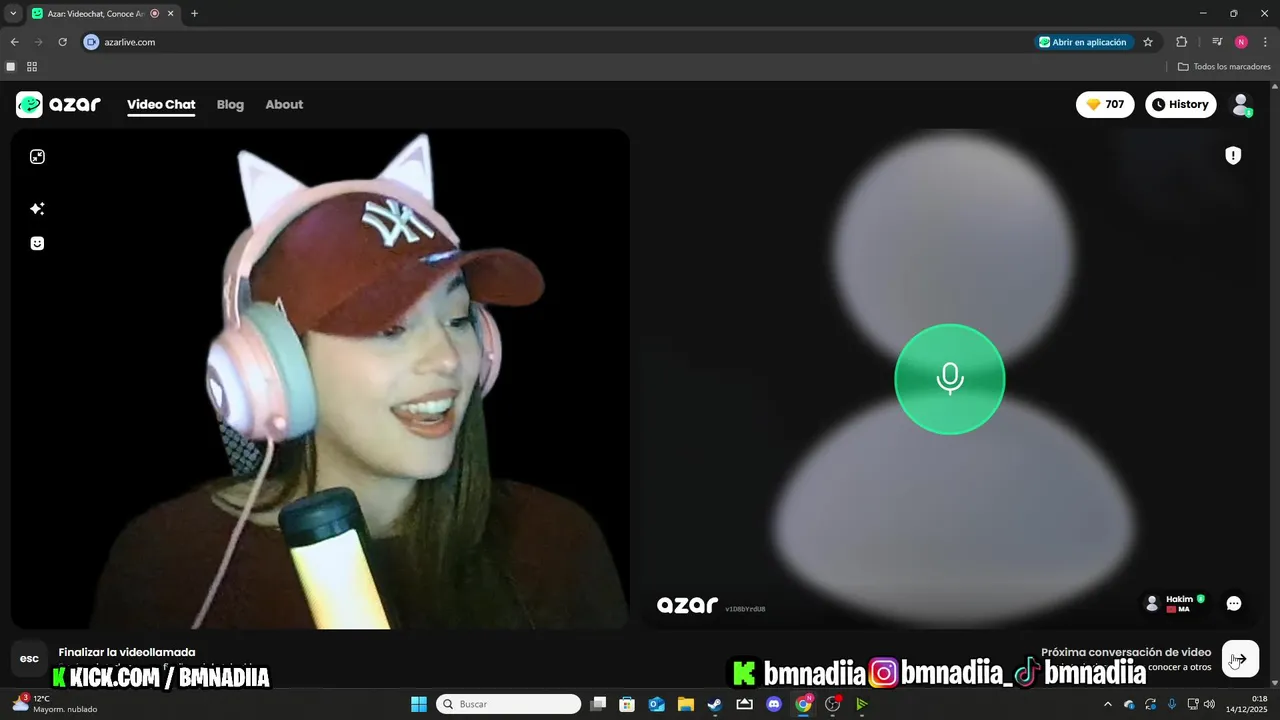Screen dimensions: 1280x720
Task: Open Task View on taskbar
Action: point(598,704)
